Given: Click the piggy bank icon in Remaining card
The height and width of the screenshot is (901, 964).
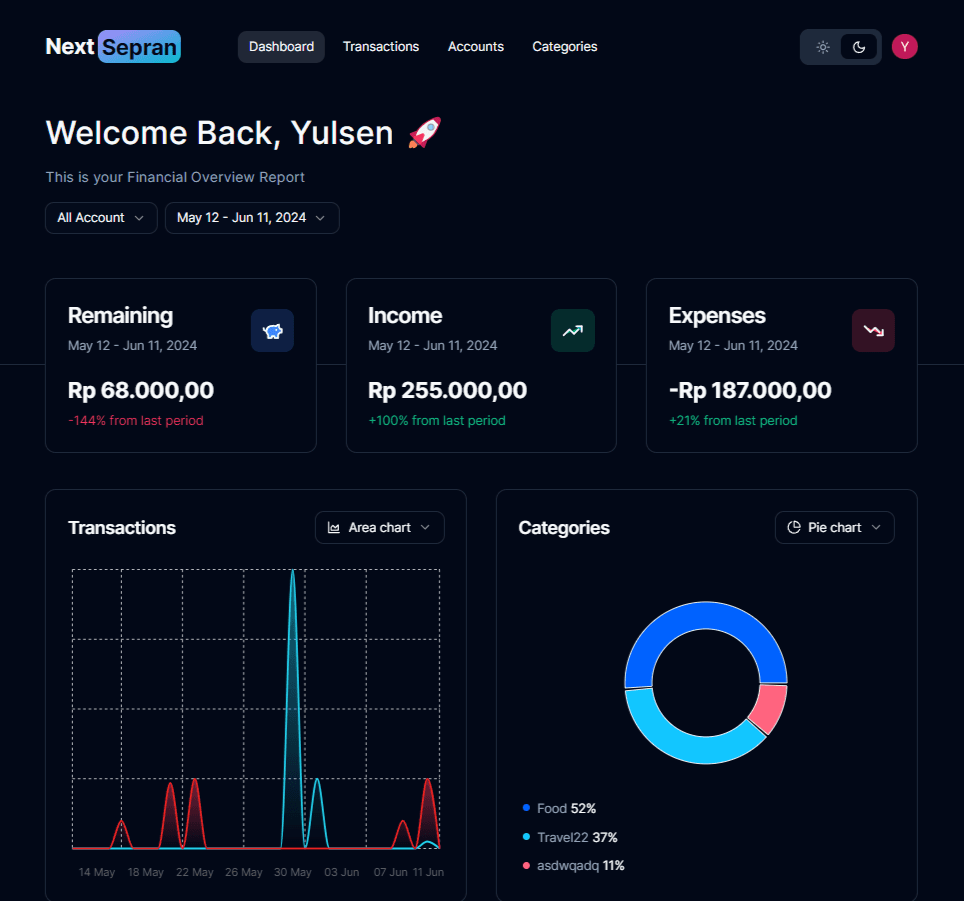Looking at the screenshot, I should tap(272, 331).
